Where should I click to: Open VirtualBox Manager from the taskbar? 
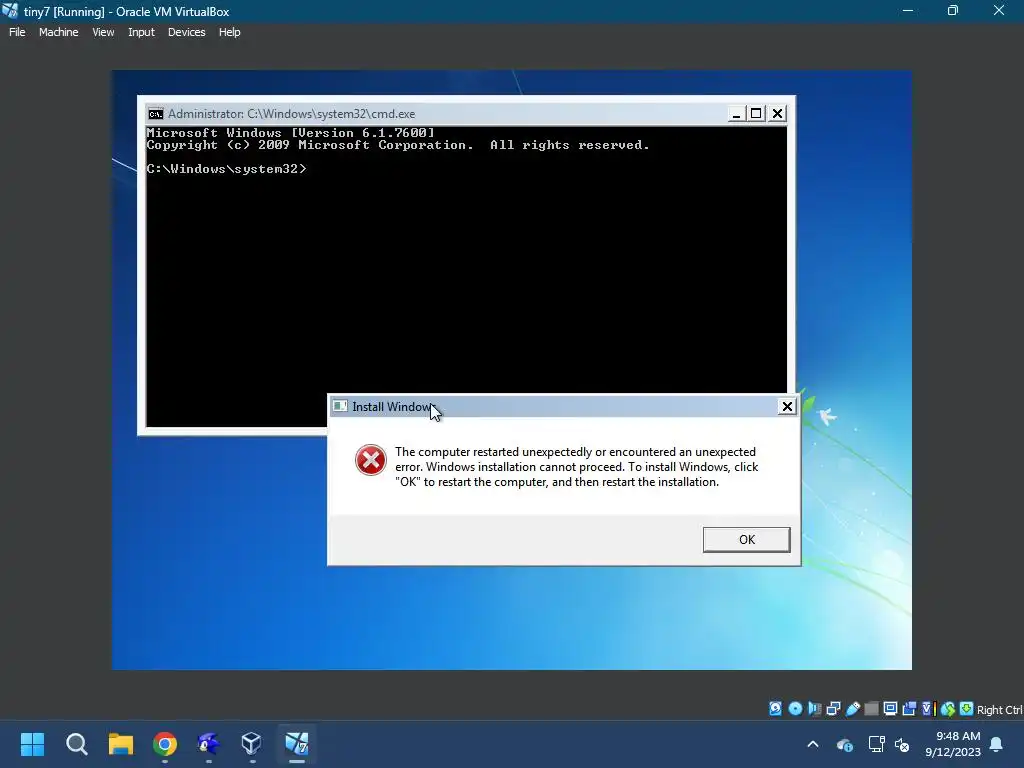tap(252, 744)
